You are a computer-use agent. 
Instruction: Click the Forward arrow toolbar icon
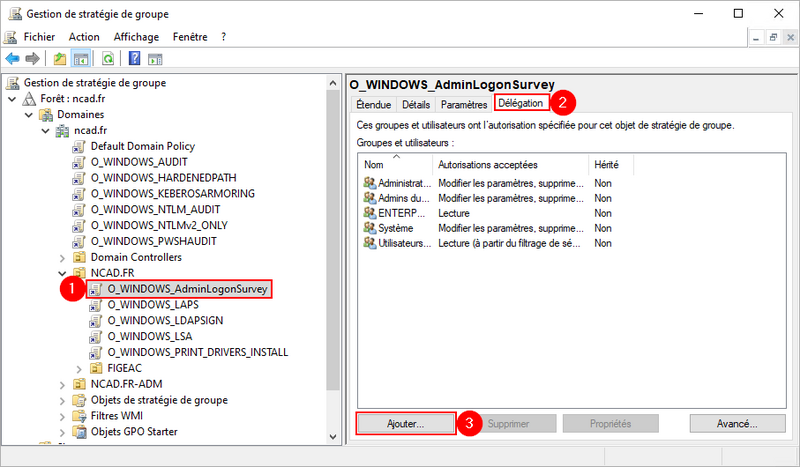point(32,59)
